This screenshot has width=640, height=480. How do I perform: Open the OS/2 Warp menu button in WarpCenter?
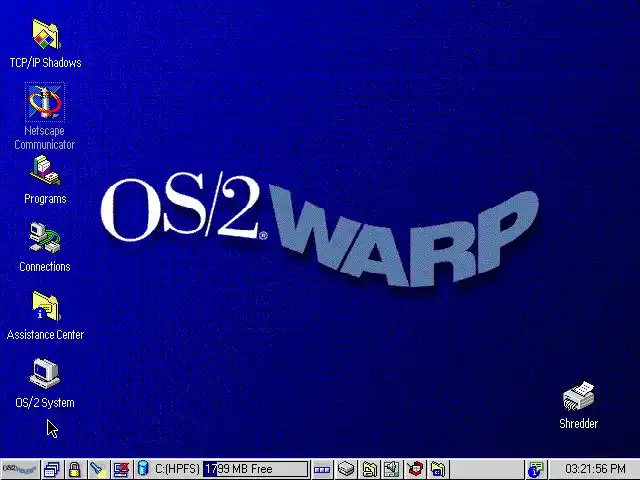[20, 469]
